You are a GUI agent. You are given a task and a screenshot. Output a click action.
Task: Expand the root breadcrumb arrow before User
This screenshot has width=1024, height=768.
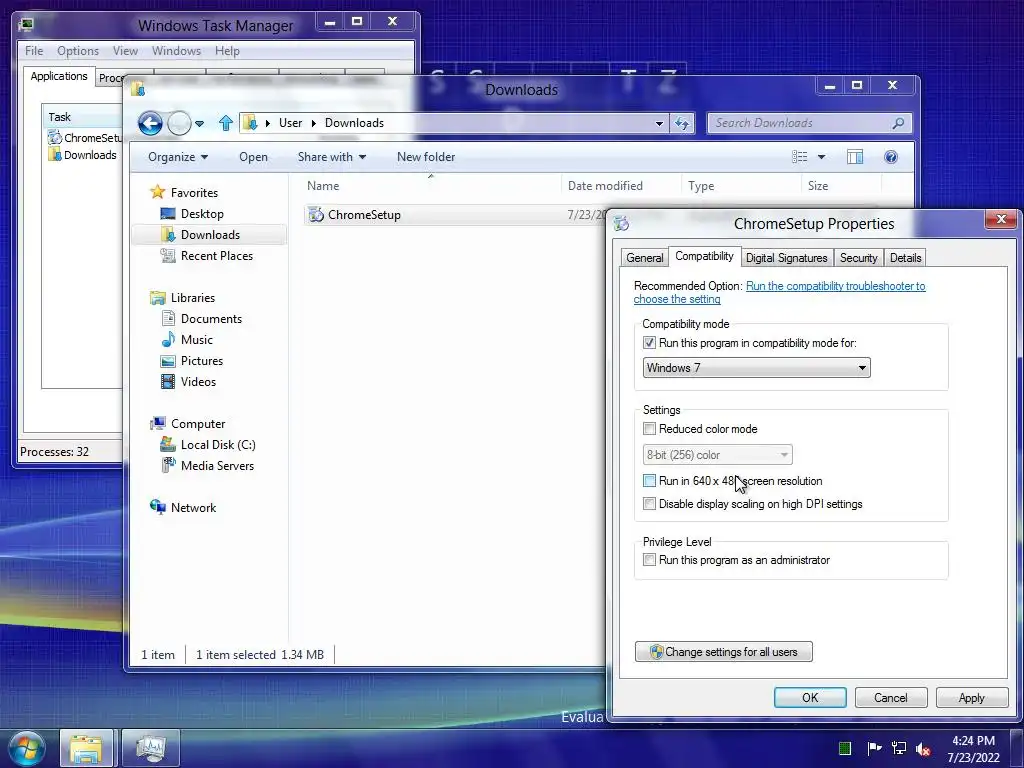coord(267,123)
